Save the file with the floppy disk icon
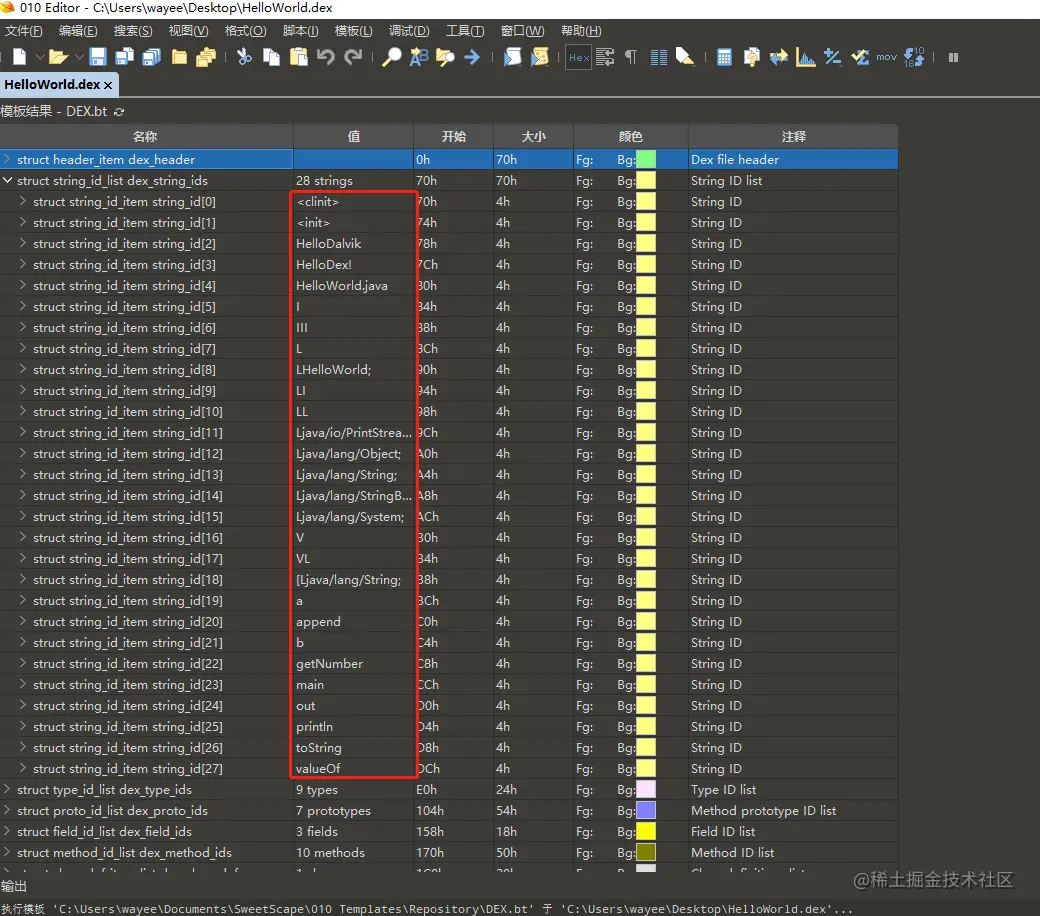 click(98, 58)
